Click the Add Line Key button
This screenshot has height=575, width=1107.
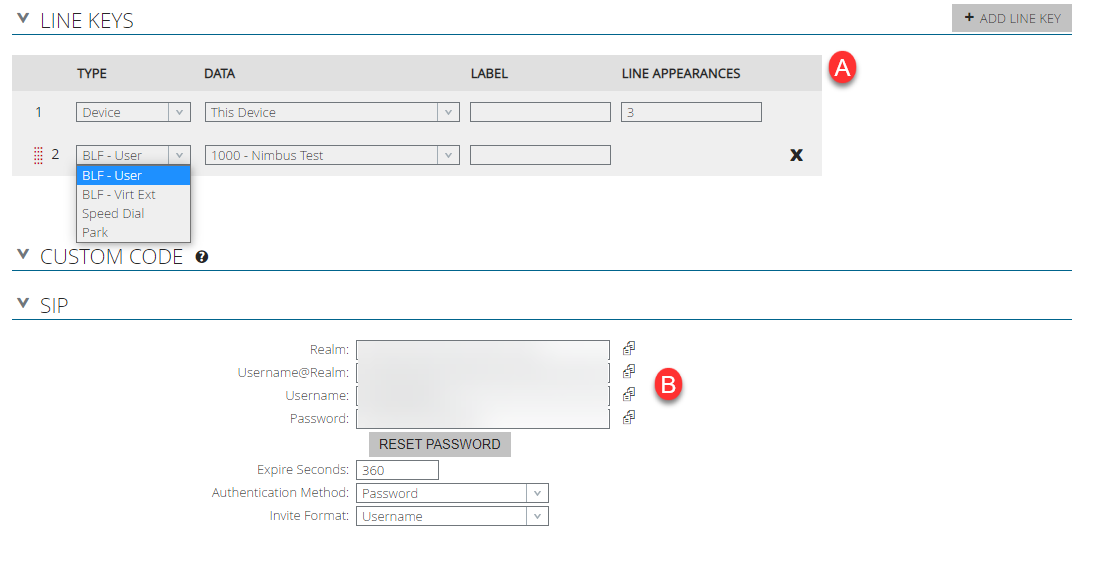coord(1011,18)
